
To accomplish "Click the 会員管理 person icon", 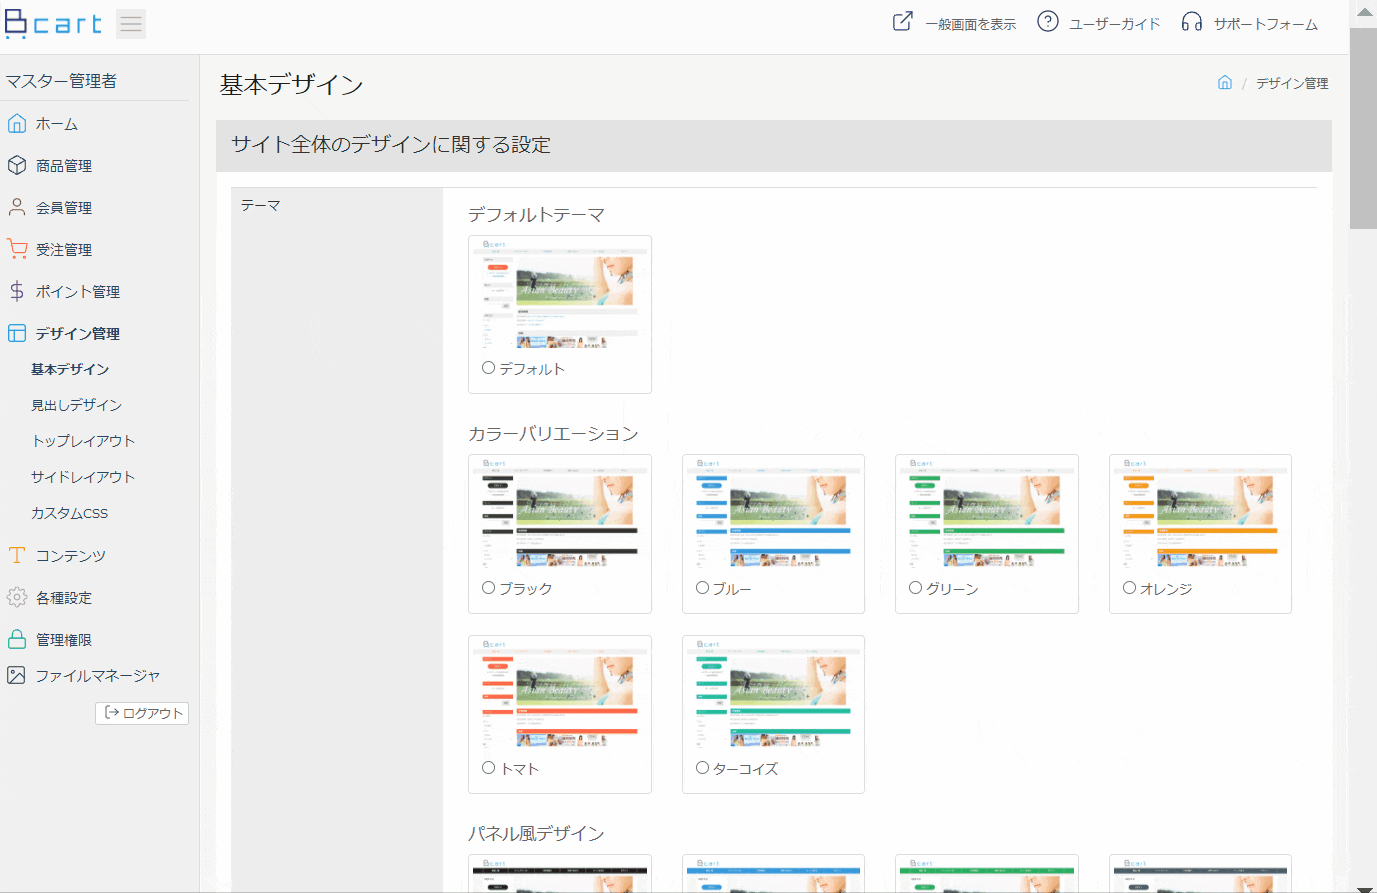I will coord(17,207).
